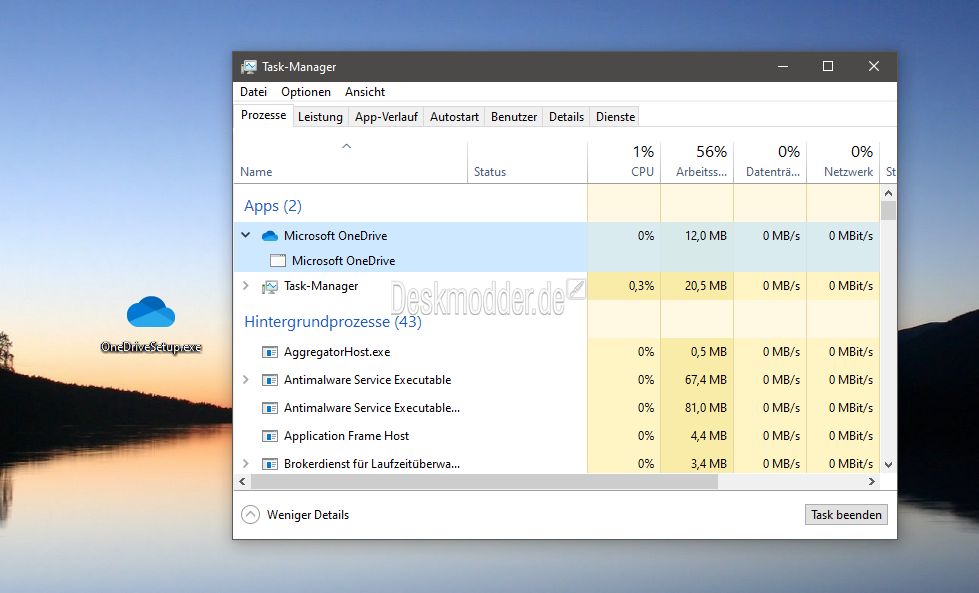Sort by the Name column header
Viewport: 979px width, 593px height.
(x=350, y=163)
